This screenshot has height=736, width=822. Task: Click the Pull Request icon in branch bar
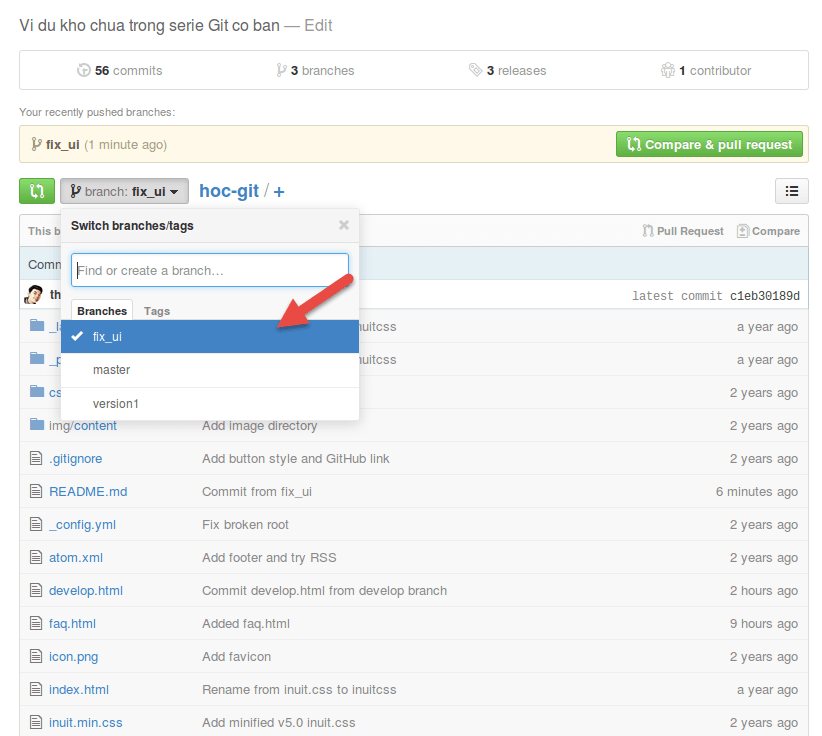pyautogui.click(x=648, y=231)
